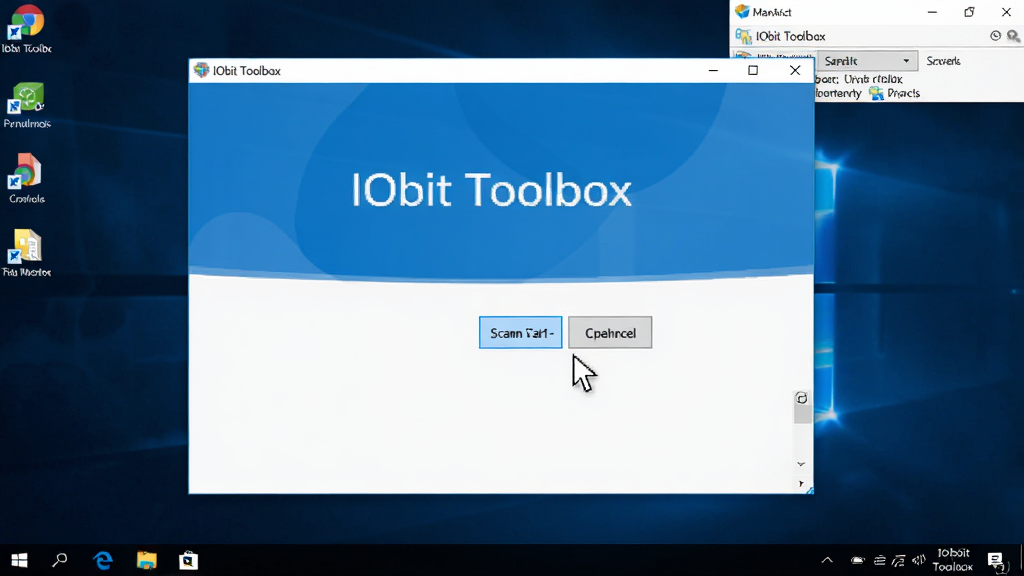
Task: Open the Windows Start menu
Action: pyautogui.click(x=20, y=560)
